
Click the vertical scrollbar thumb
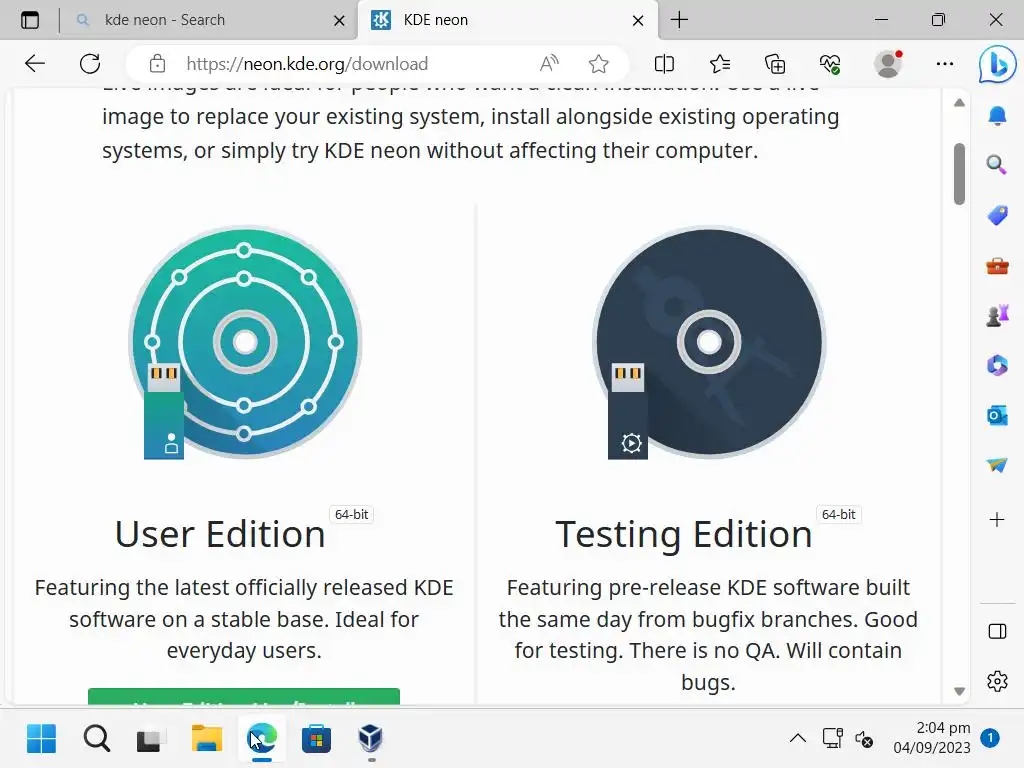pyautogui.click(x=959, y=174)
